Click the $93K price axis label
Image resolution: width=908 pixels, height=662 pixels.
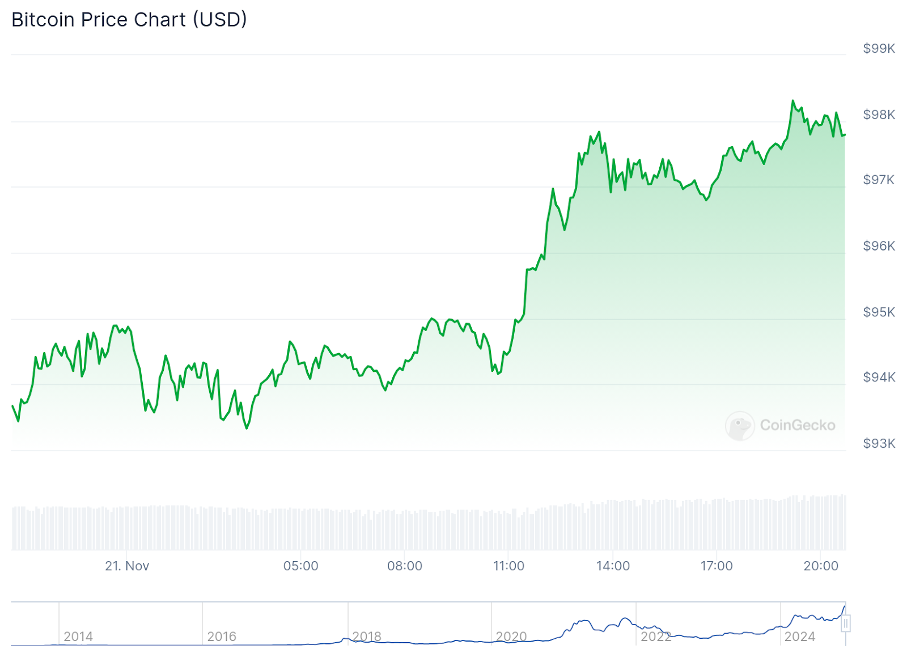(x=879, y=443)
